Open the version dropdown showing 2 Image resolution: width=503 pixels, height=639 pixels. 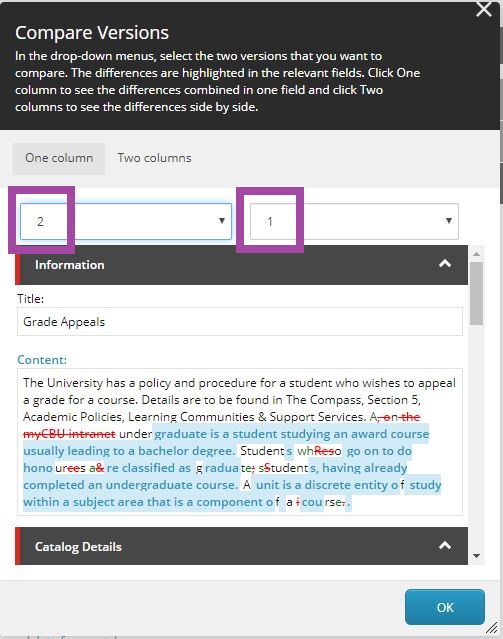(126, 221)
